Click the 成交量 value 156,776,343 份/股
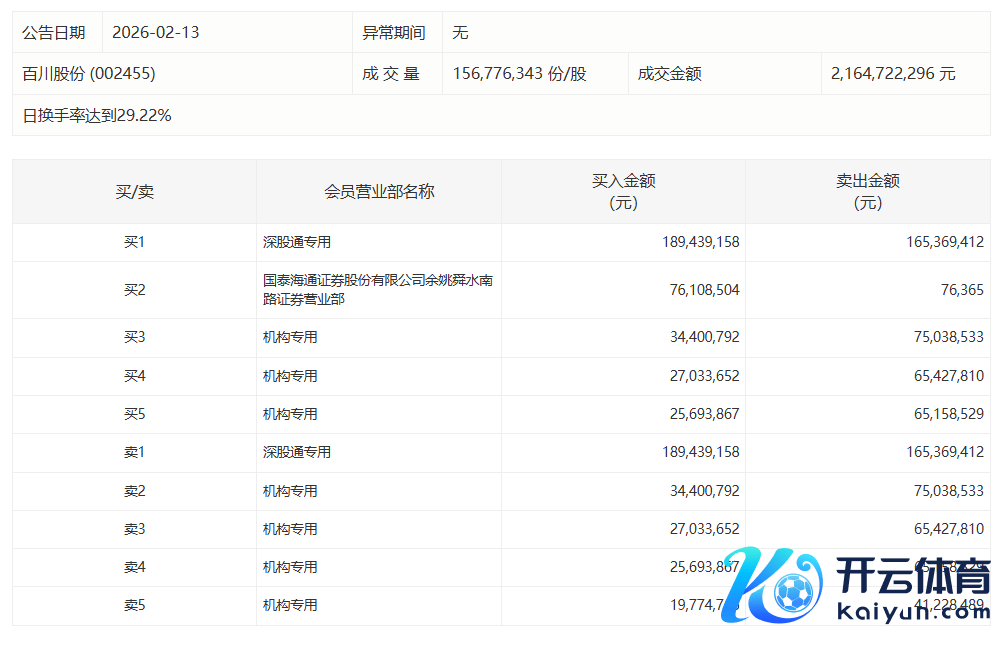The width and height of the screenshot is (1006, 645). (x=519, y=74)
